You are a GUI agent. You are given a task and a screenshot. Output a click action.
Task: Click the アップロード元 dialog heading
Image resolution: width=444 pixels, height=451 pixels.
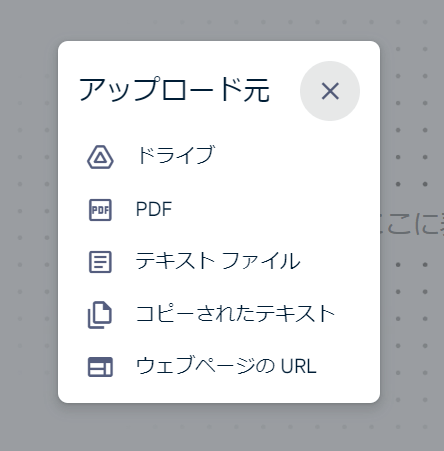click(x=174, y=90)
